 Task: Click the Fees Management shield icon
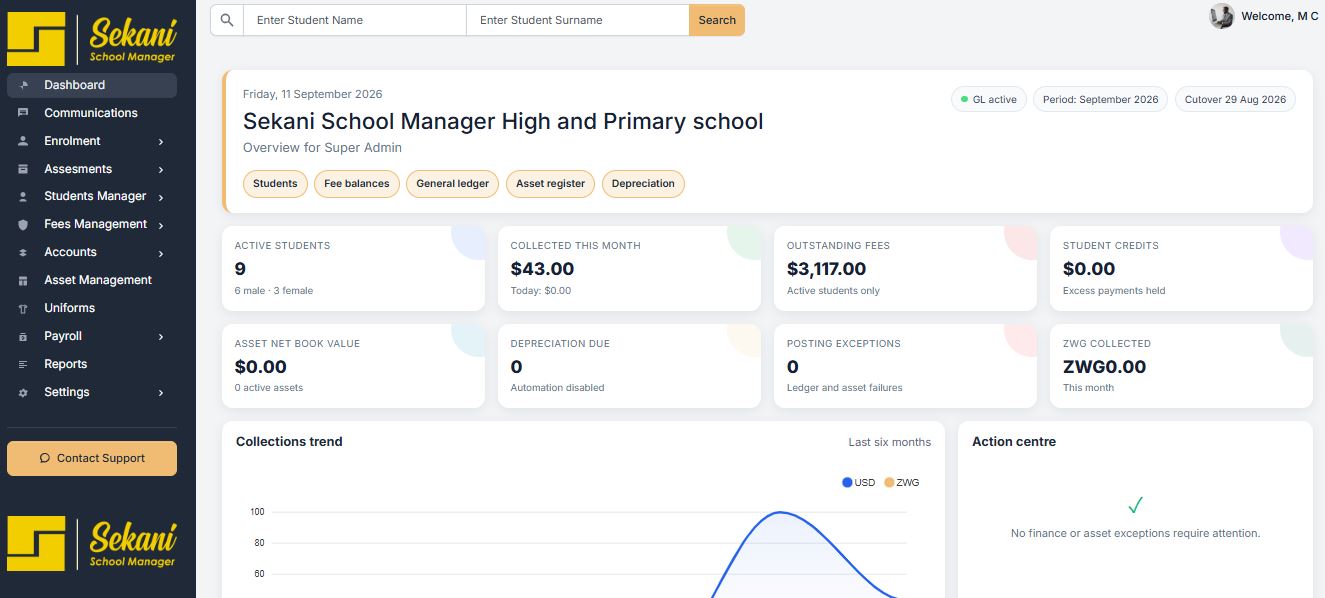23,225
